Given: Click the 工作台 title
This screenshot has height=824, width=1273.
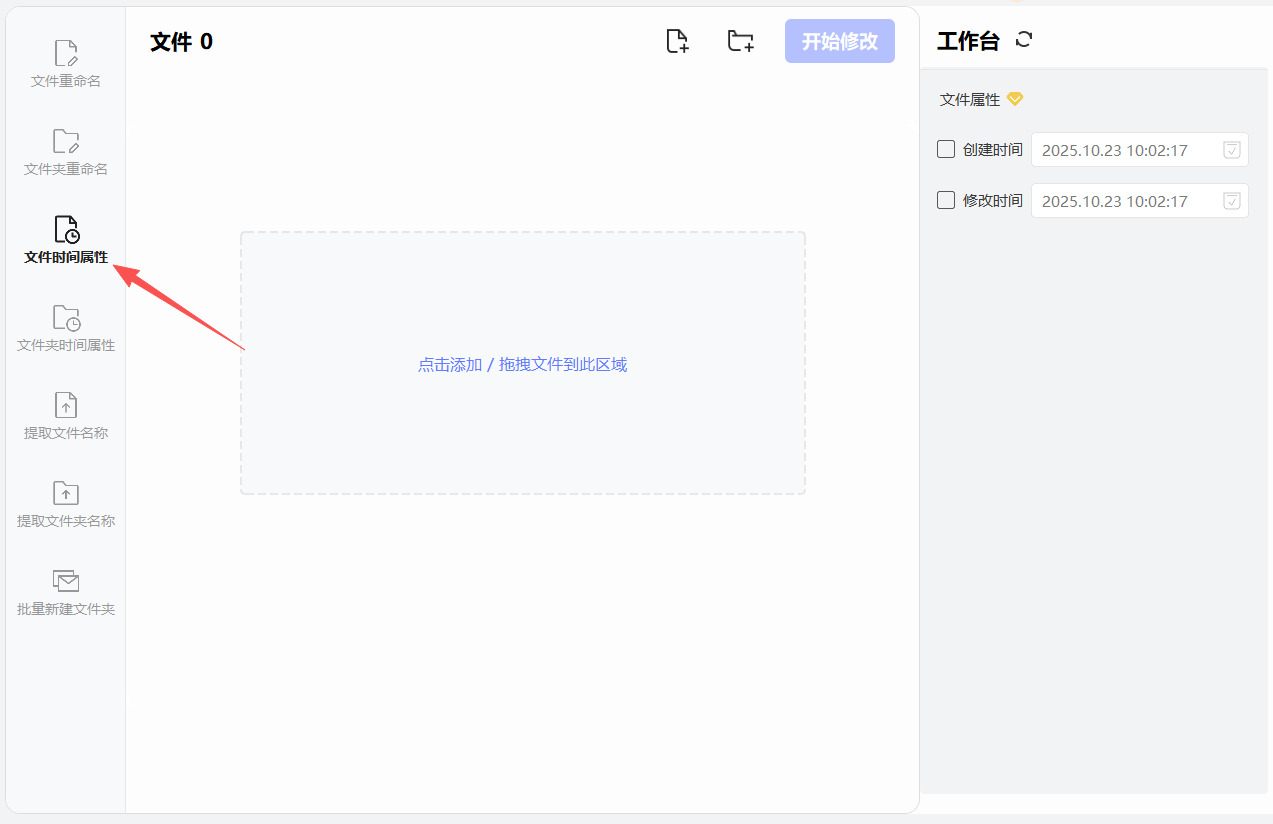Looking at the screenshot, I should (x=968, y=41).
